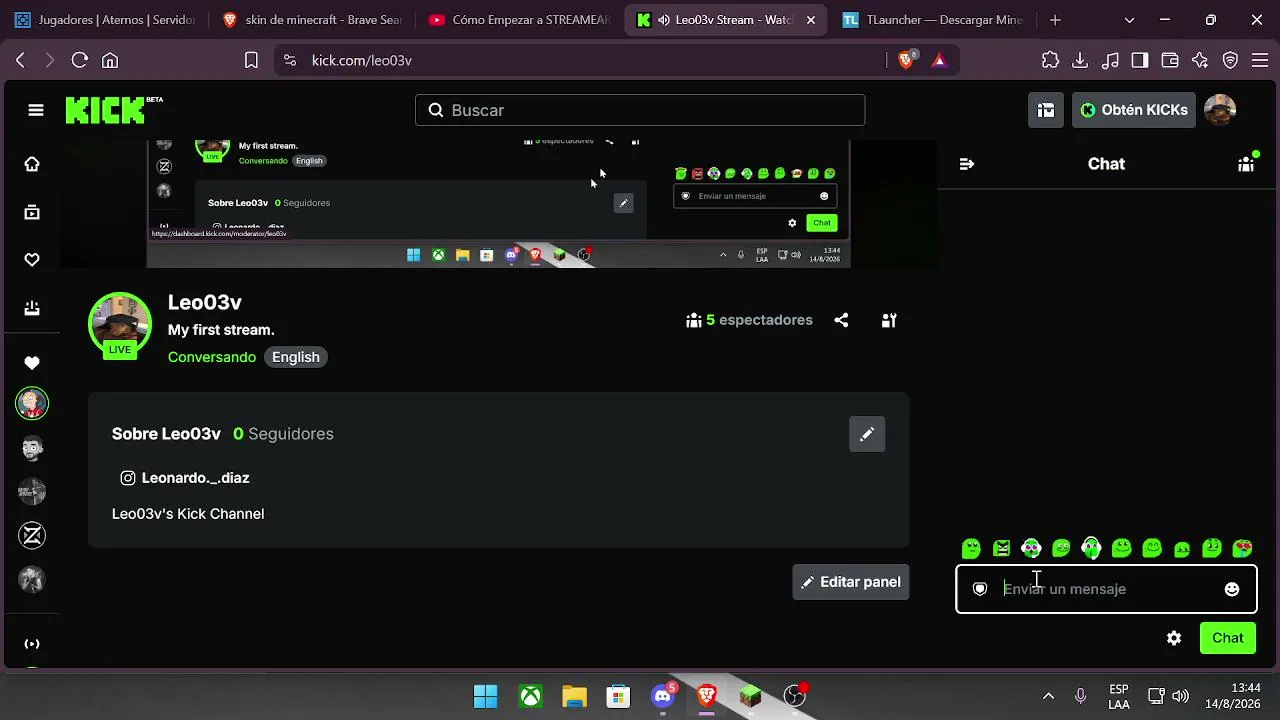Open chat settings gear
The image size is (1280, 720).
pos(1174,638)
